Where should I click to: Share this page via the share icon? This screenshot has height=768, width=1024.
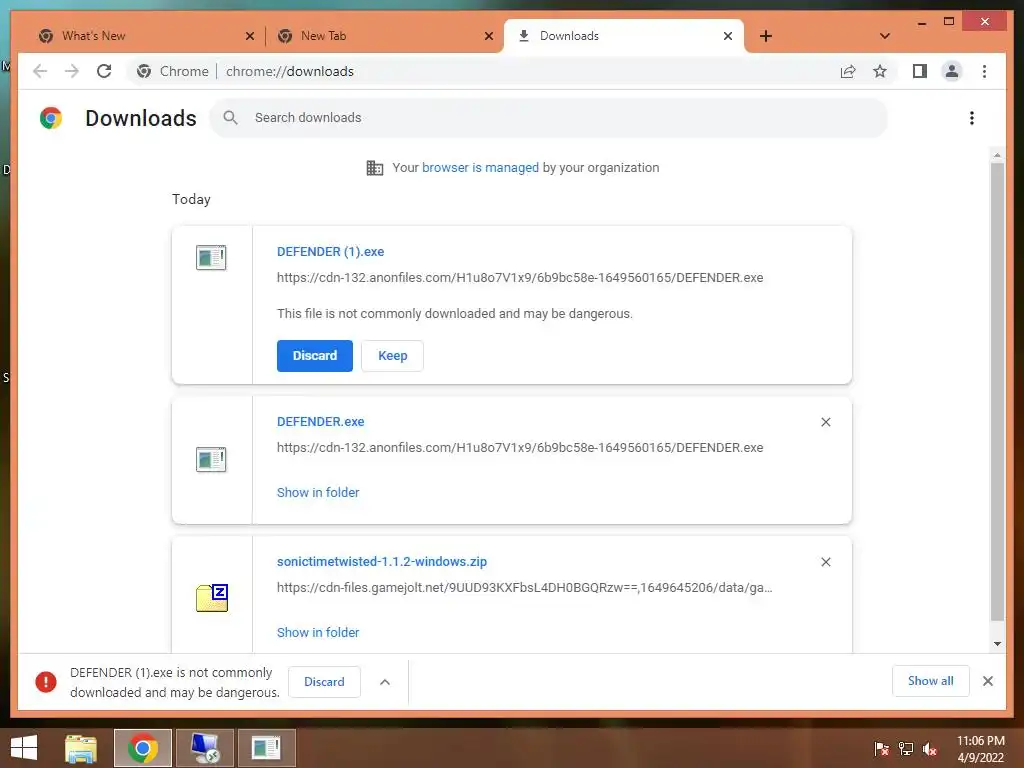[848, 71]
